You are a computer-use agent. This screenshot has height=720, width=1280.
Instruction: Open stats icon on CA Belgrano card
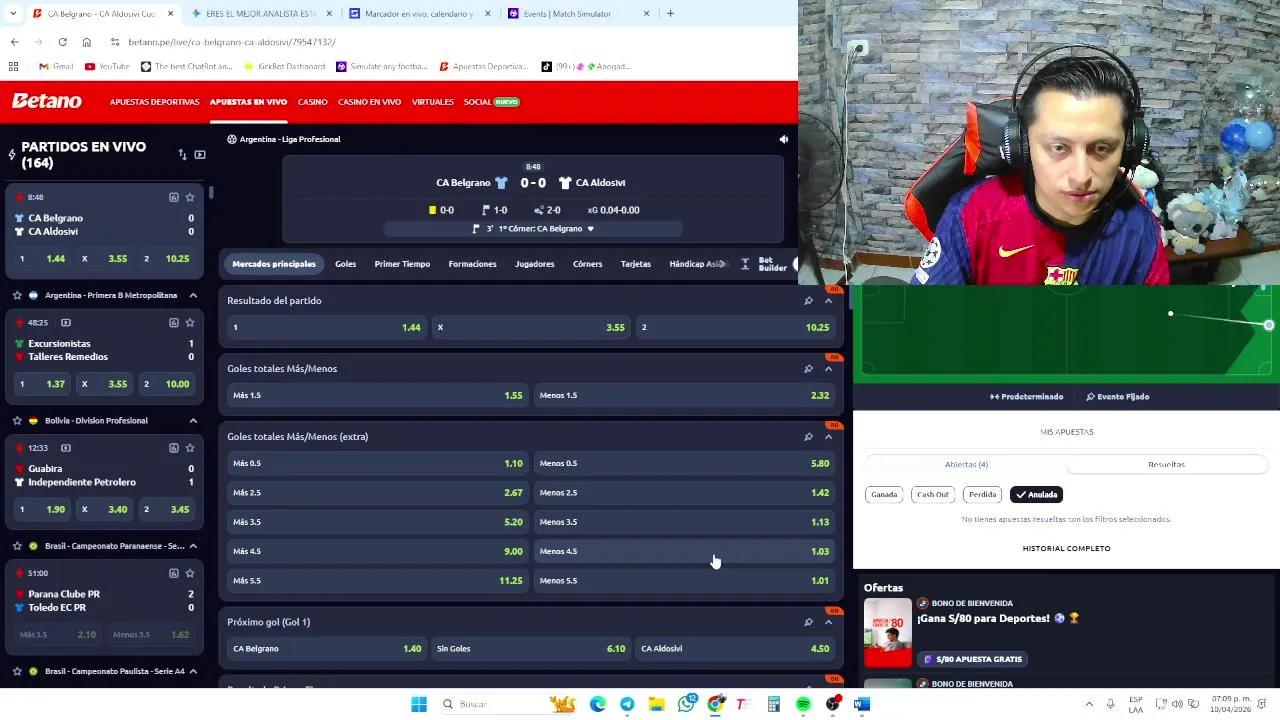click(173, 197)
